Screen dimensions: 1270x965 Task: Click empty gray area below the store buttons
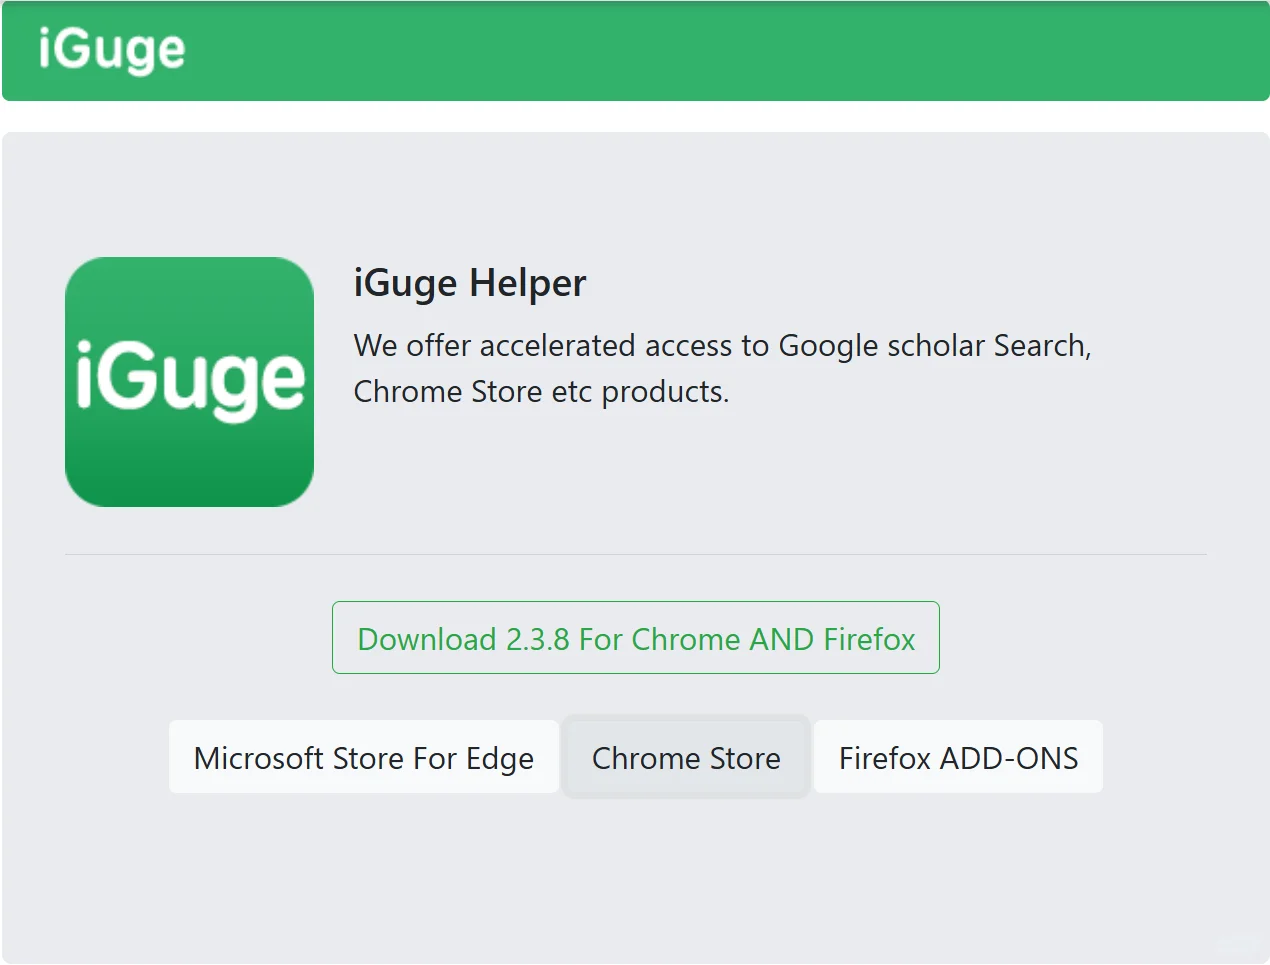pos(635,880)
